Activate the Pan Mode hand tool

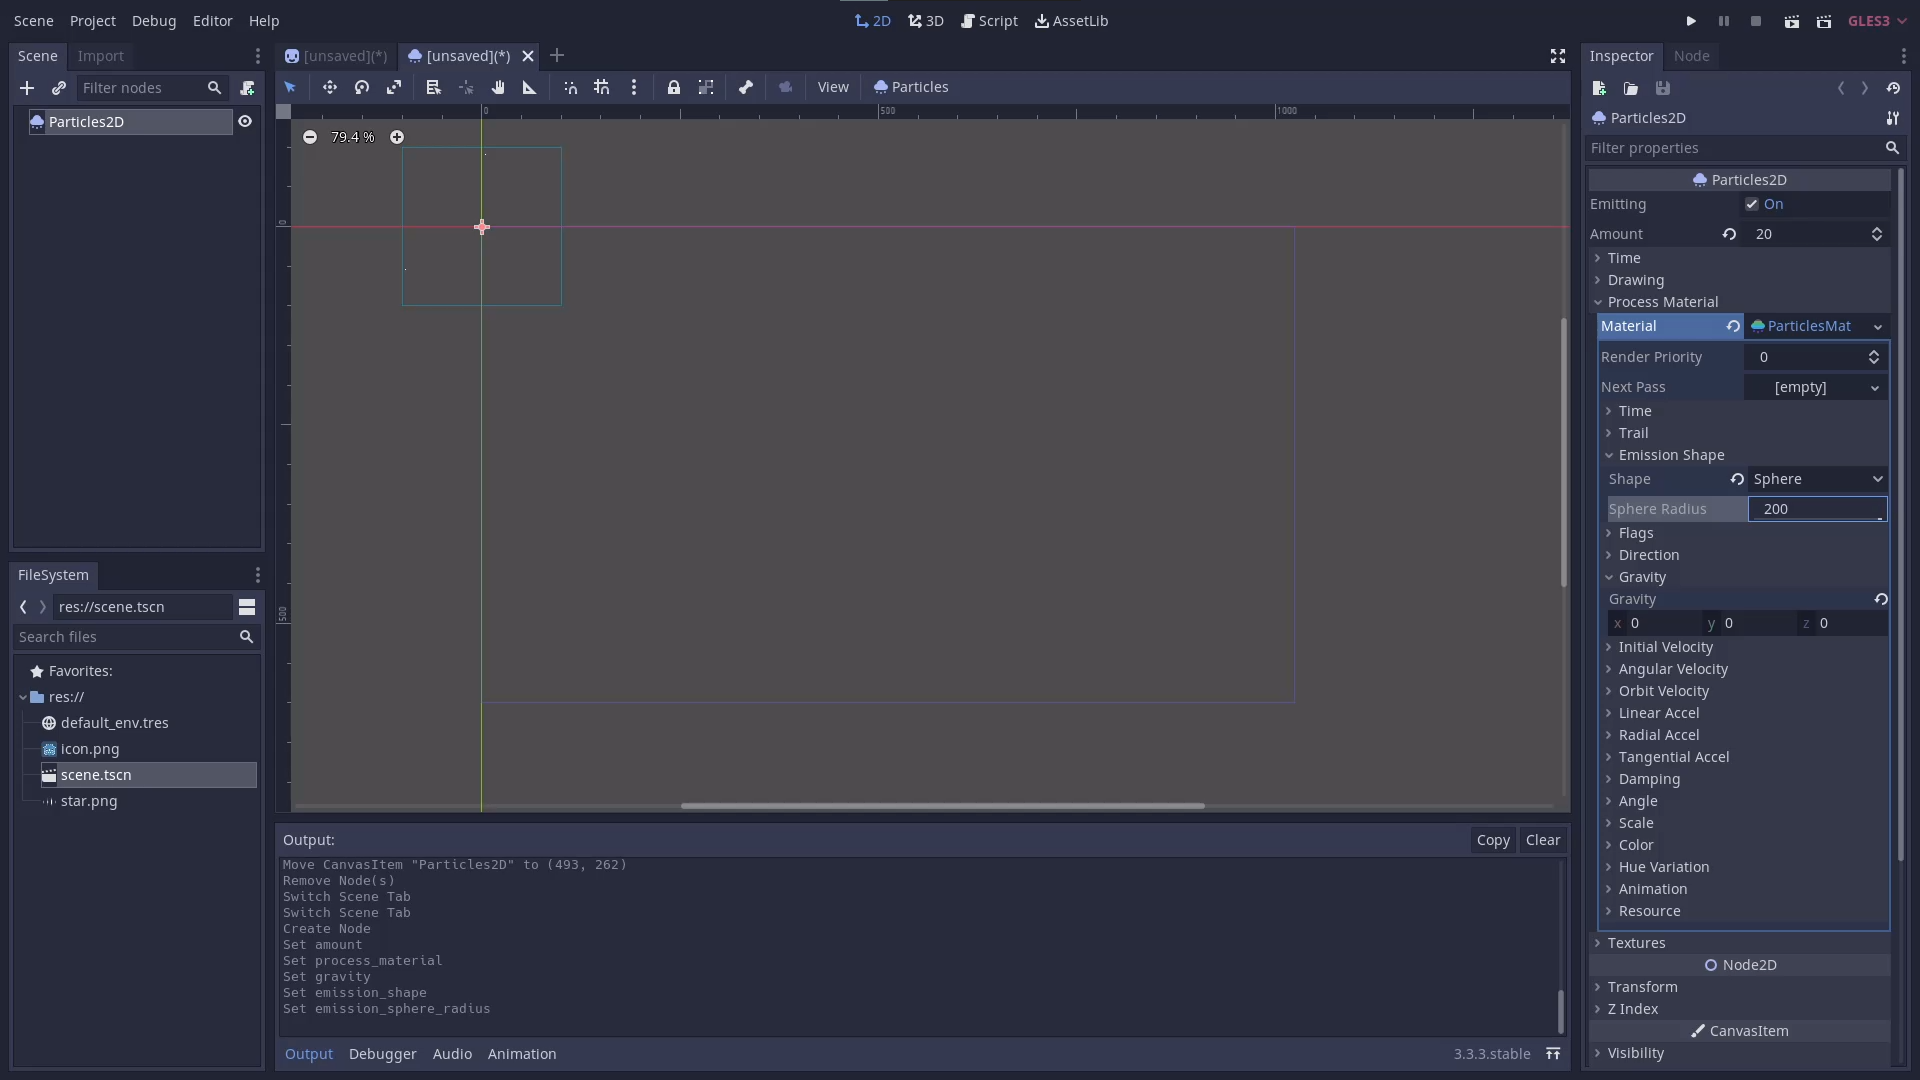[x=498, y=87]
